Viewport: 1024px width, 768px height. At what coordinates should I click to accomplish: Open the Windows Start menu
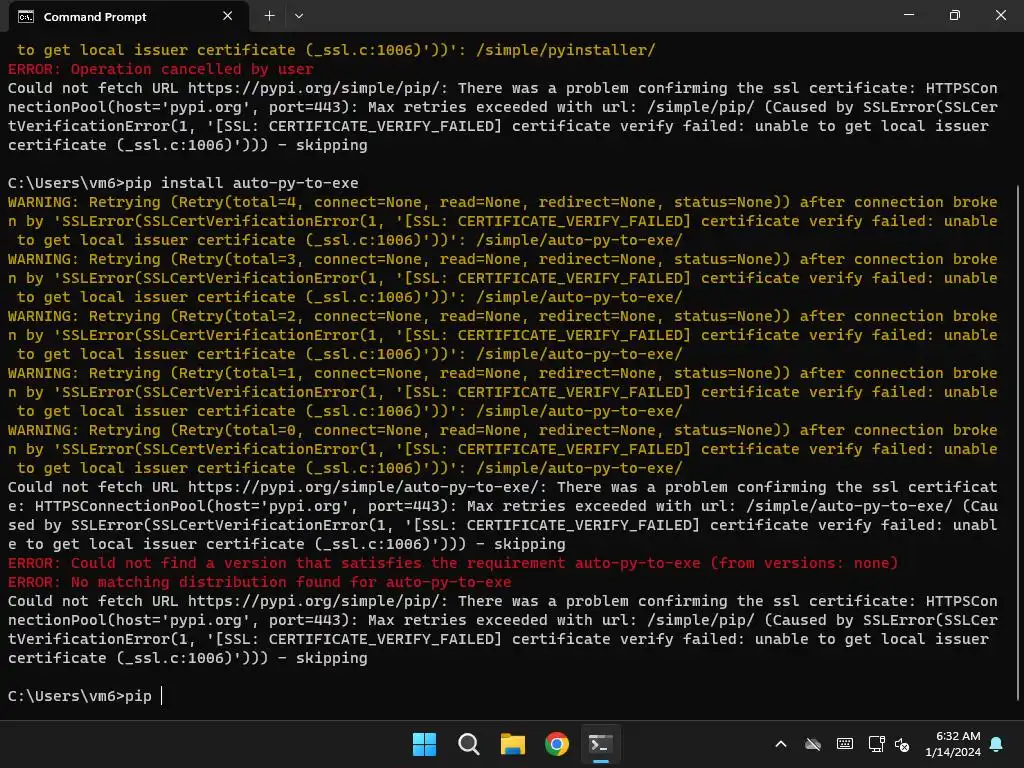(x=424, y=744)
